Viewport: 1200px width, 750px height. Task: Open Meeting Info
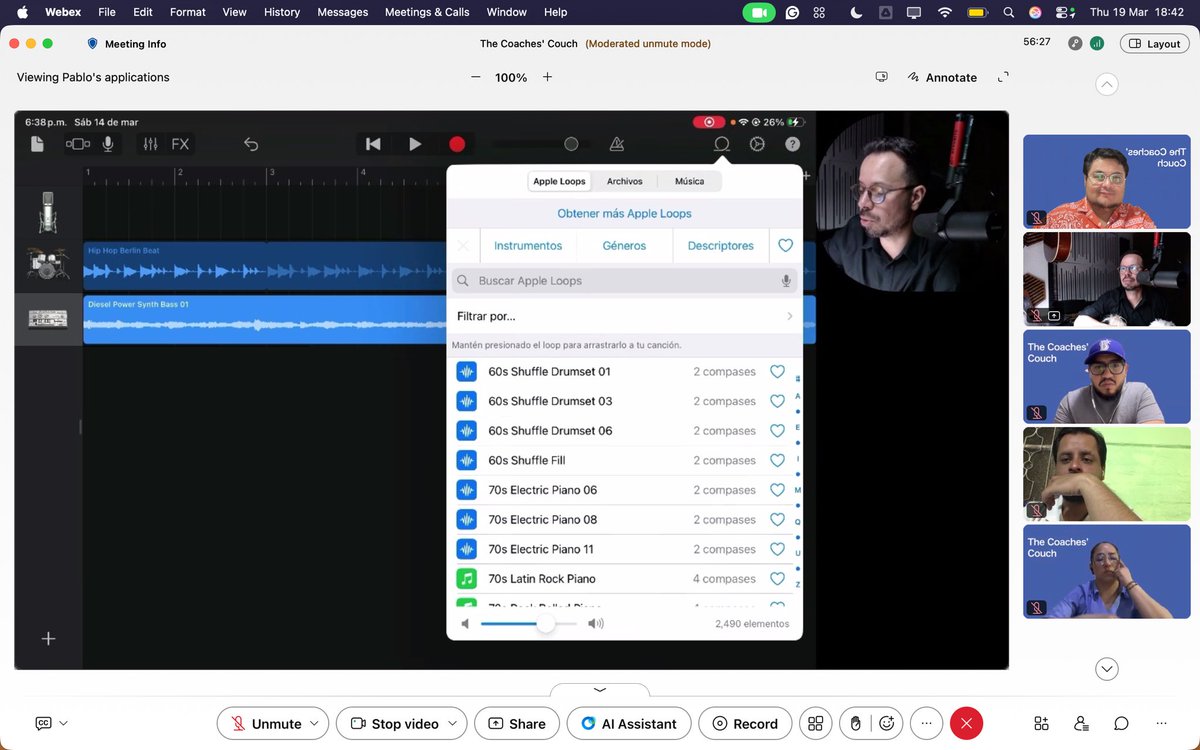pos(126,44)
